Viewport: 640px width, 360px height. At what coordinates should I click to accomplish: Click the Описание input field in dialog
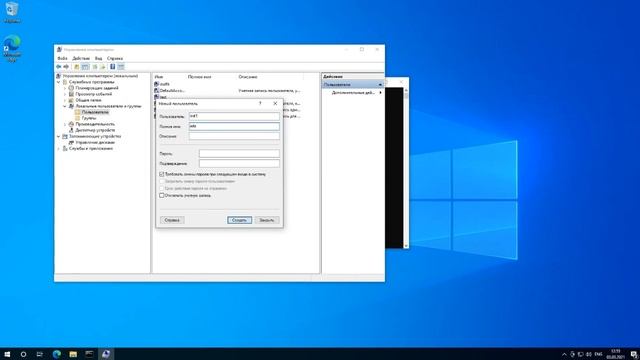point(234,136)
